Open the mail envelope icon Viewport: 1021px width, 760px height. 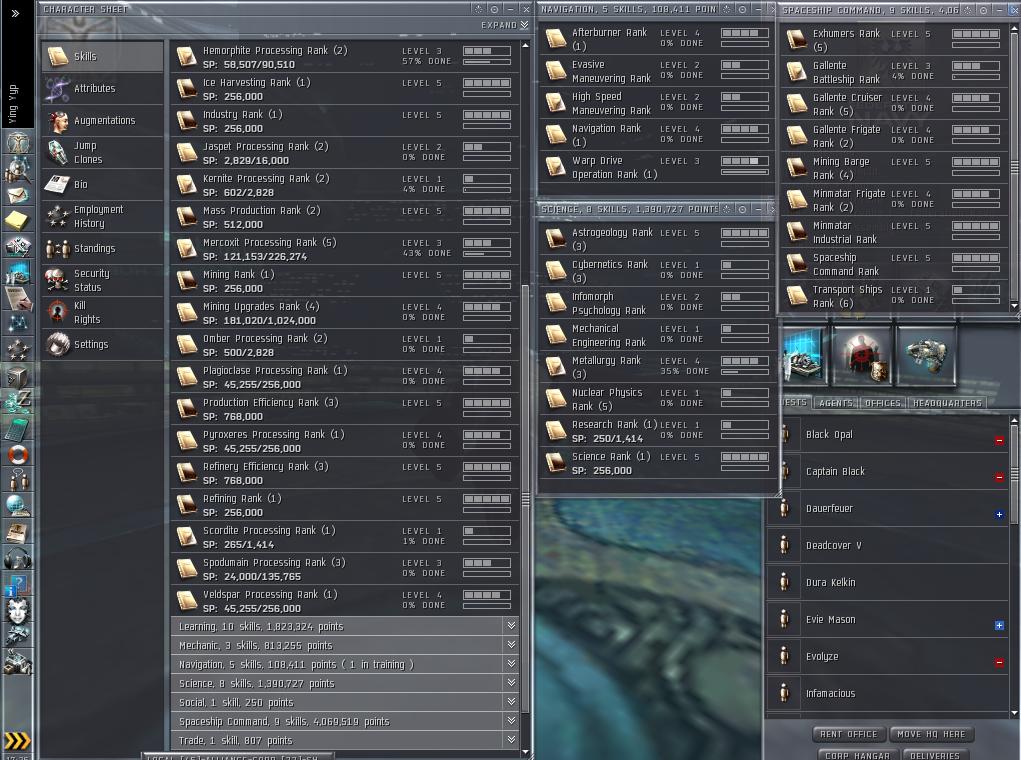click(x=18, y=195)
